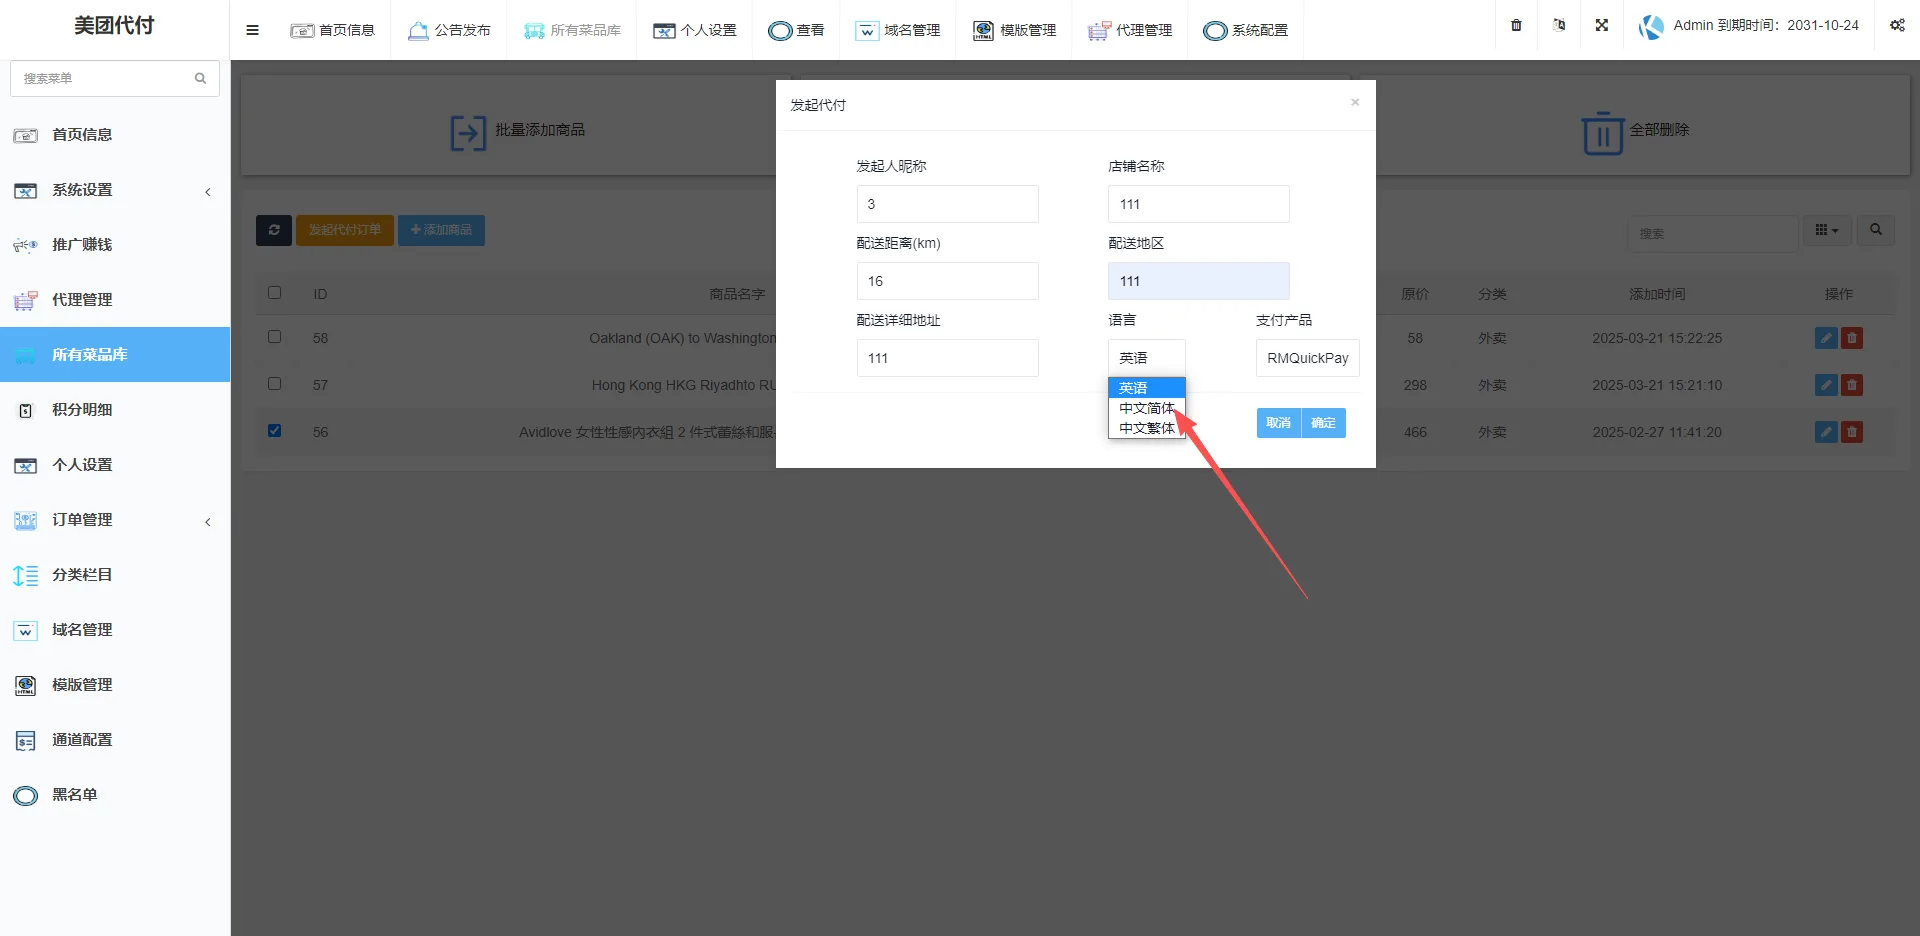Image resolution: width=1920 pixels, height=936 pixels.
Task: Click the 确定 confirm button
Action: (x=1323, y=423)
